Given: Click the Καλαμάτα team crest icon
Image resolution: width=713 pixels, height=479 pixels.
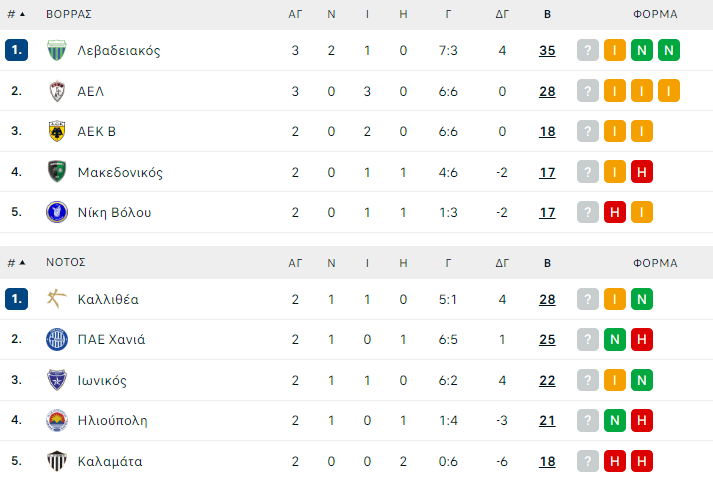Looking at the screenshot, I should coord(57,461).
